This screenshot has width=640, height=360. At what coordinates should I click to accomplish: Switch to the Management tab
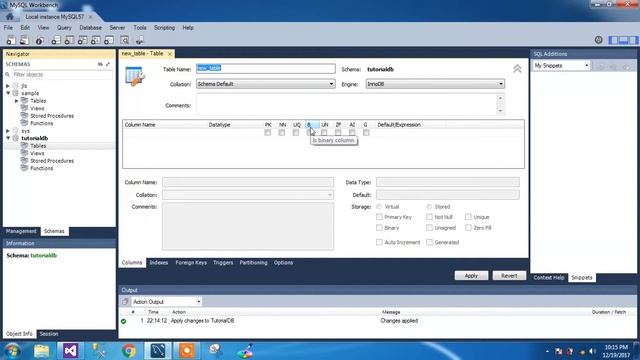(x=21, y=231)
